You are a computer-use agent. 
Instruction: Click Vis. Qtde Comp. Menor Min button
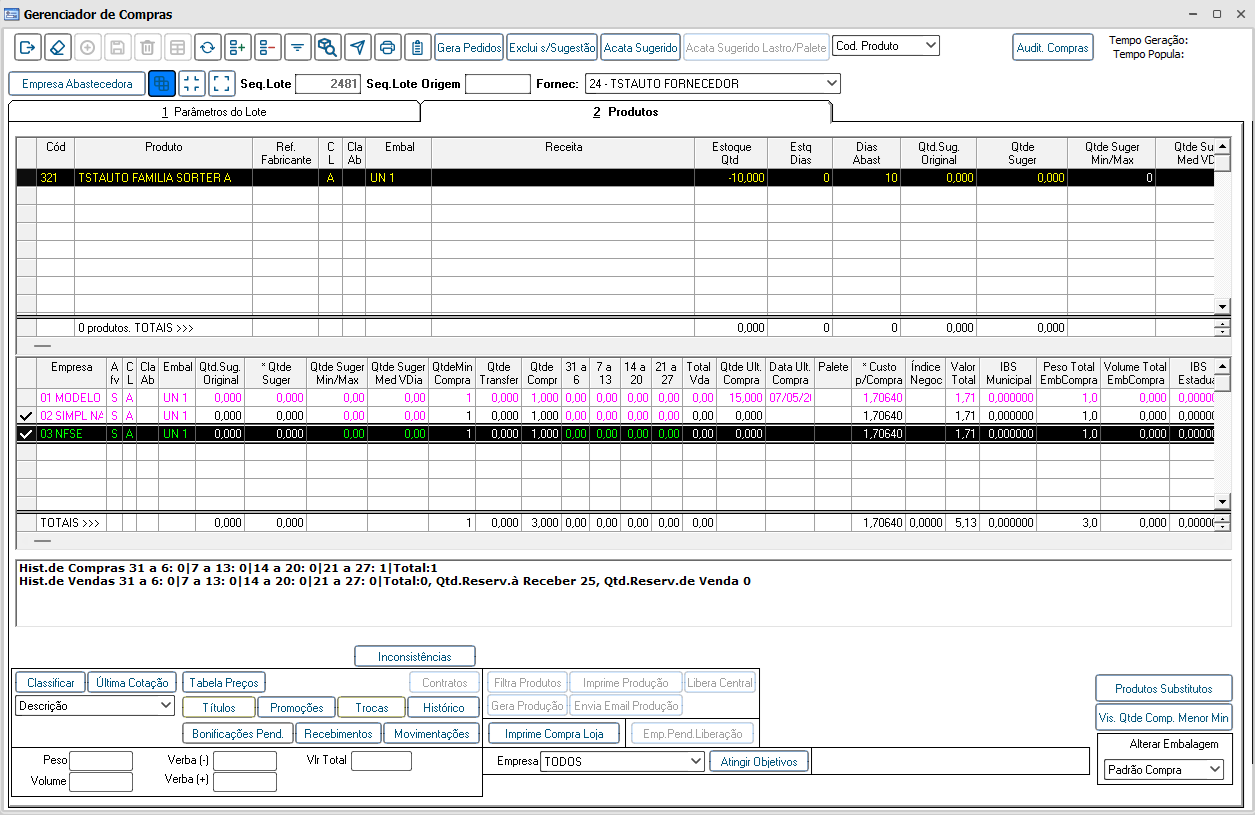coord(1164,717)
